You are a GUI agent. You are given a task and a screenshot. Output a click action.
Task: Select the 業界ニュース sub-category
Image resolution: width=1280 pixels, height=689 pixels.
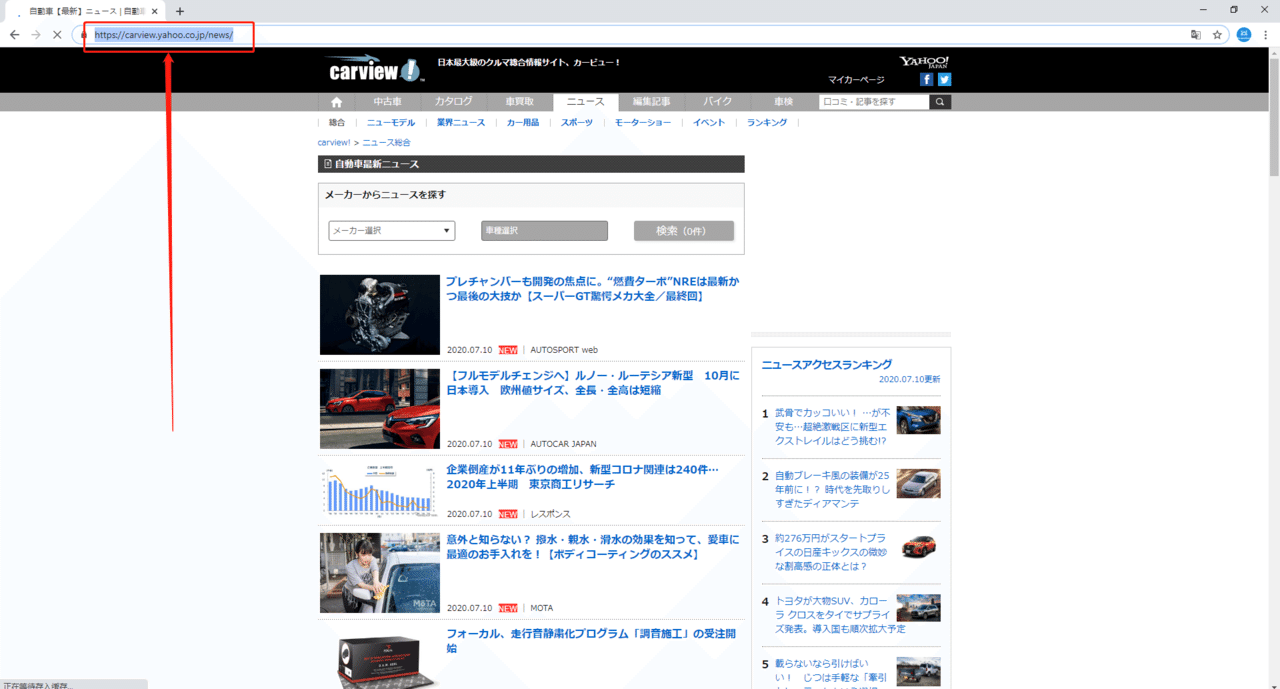pos(461,122)
